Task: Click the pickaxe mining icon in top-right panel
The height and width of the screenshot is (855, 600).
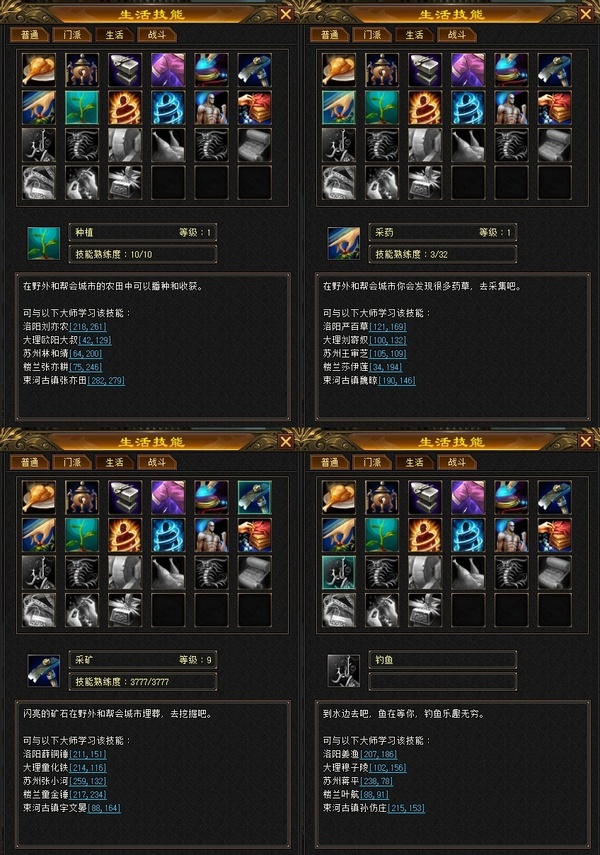Action: tap(554, 70)
